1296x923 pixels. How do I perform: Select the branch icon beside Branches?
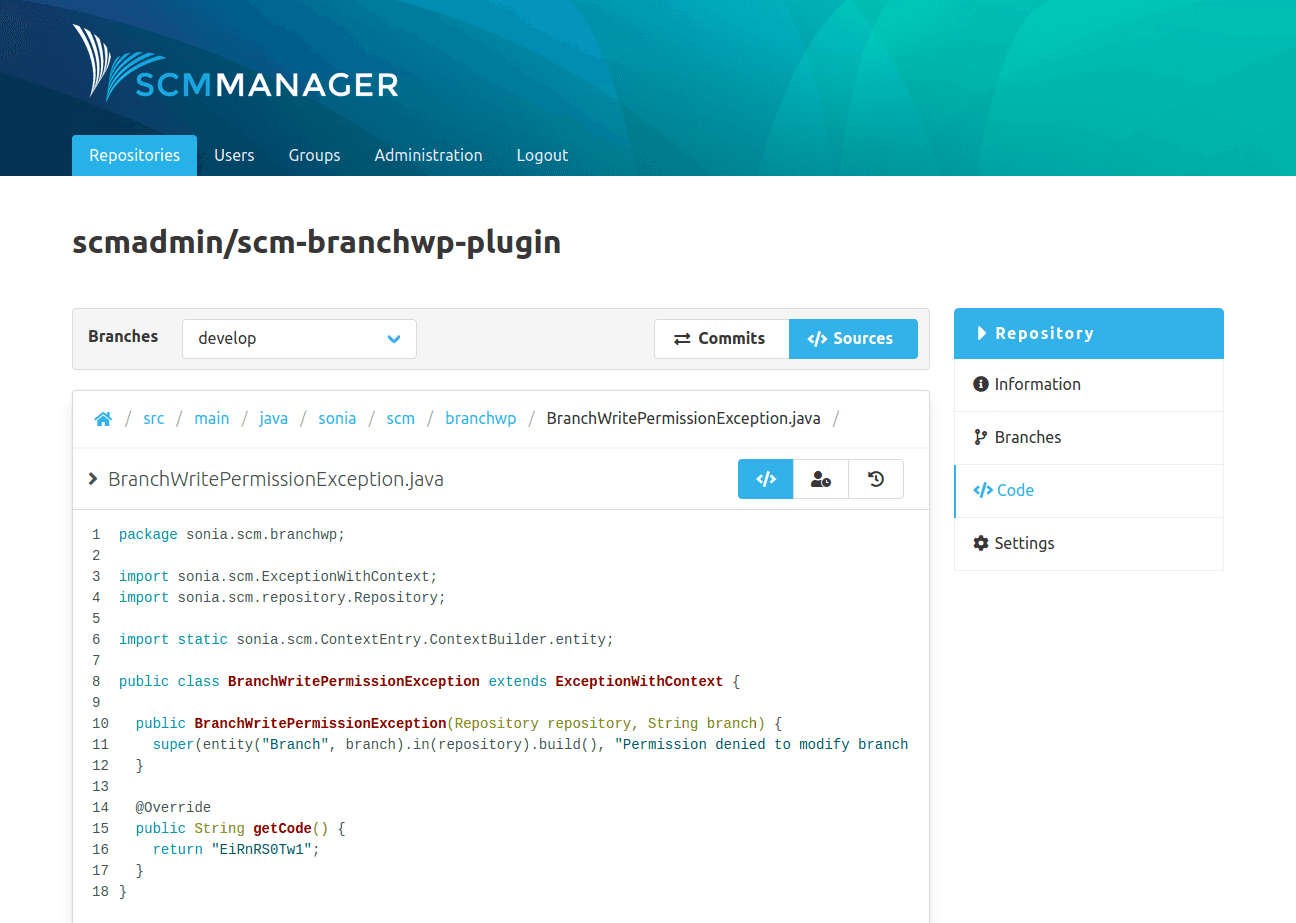(x=979, y=437)
